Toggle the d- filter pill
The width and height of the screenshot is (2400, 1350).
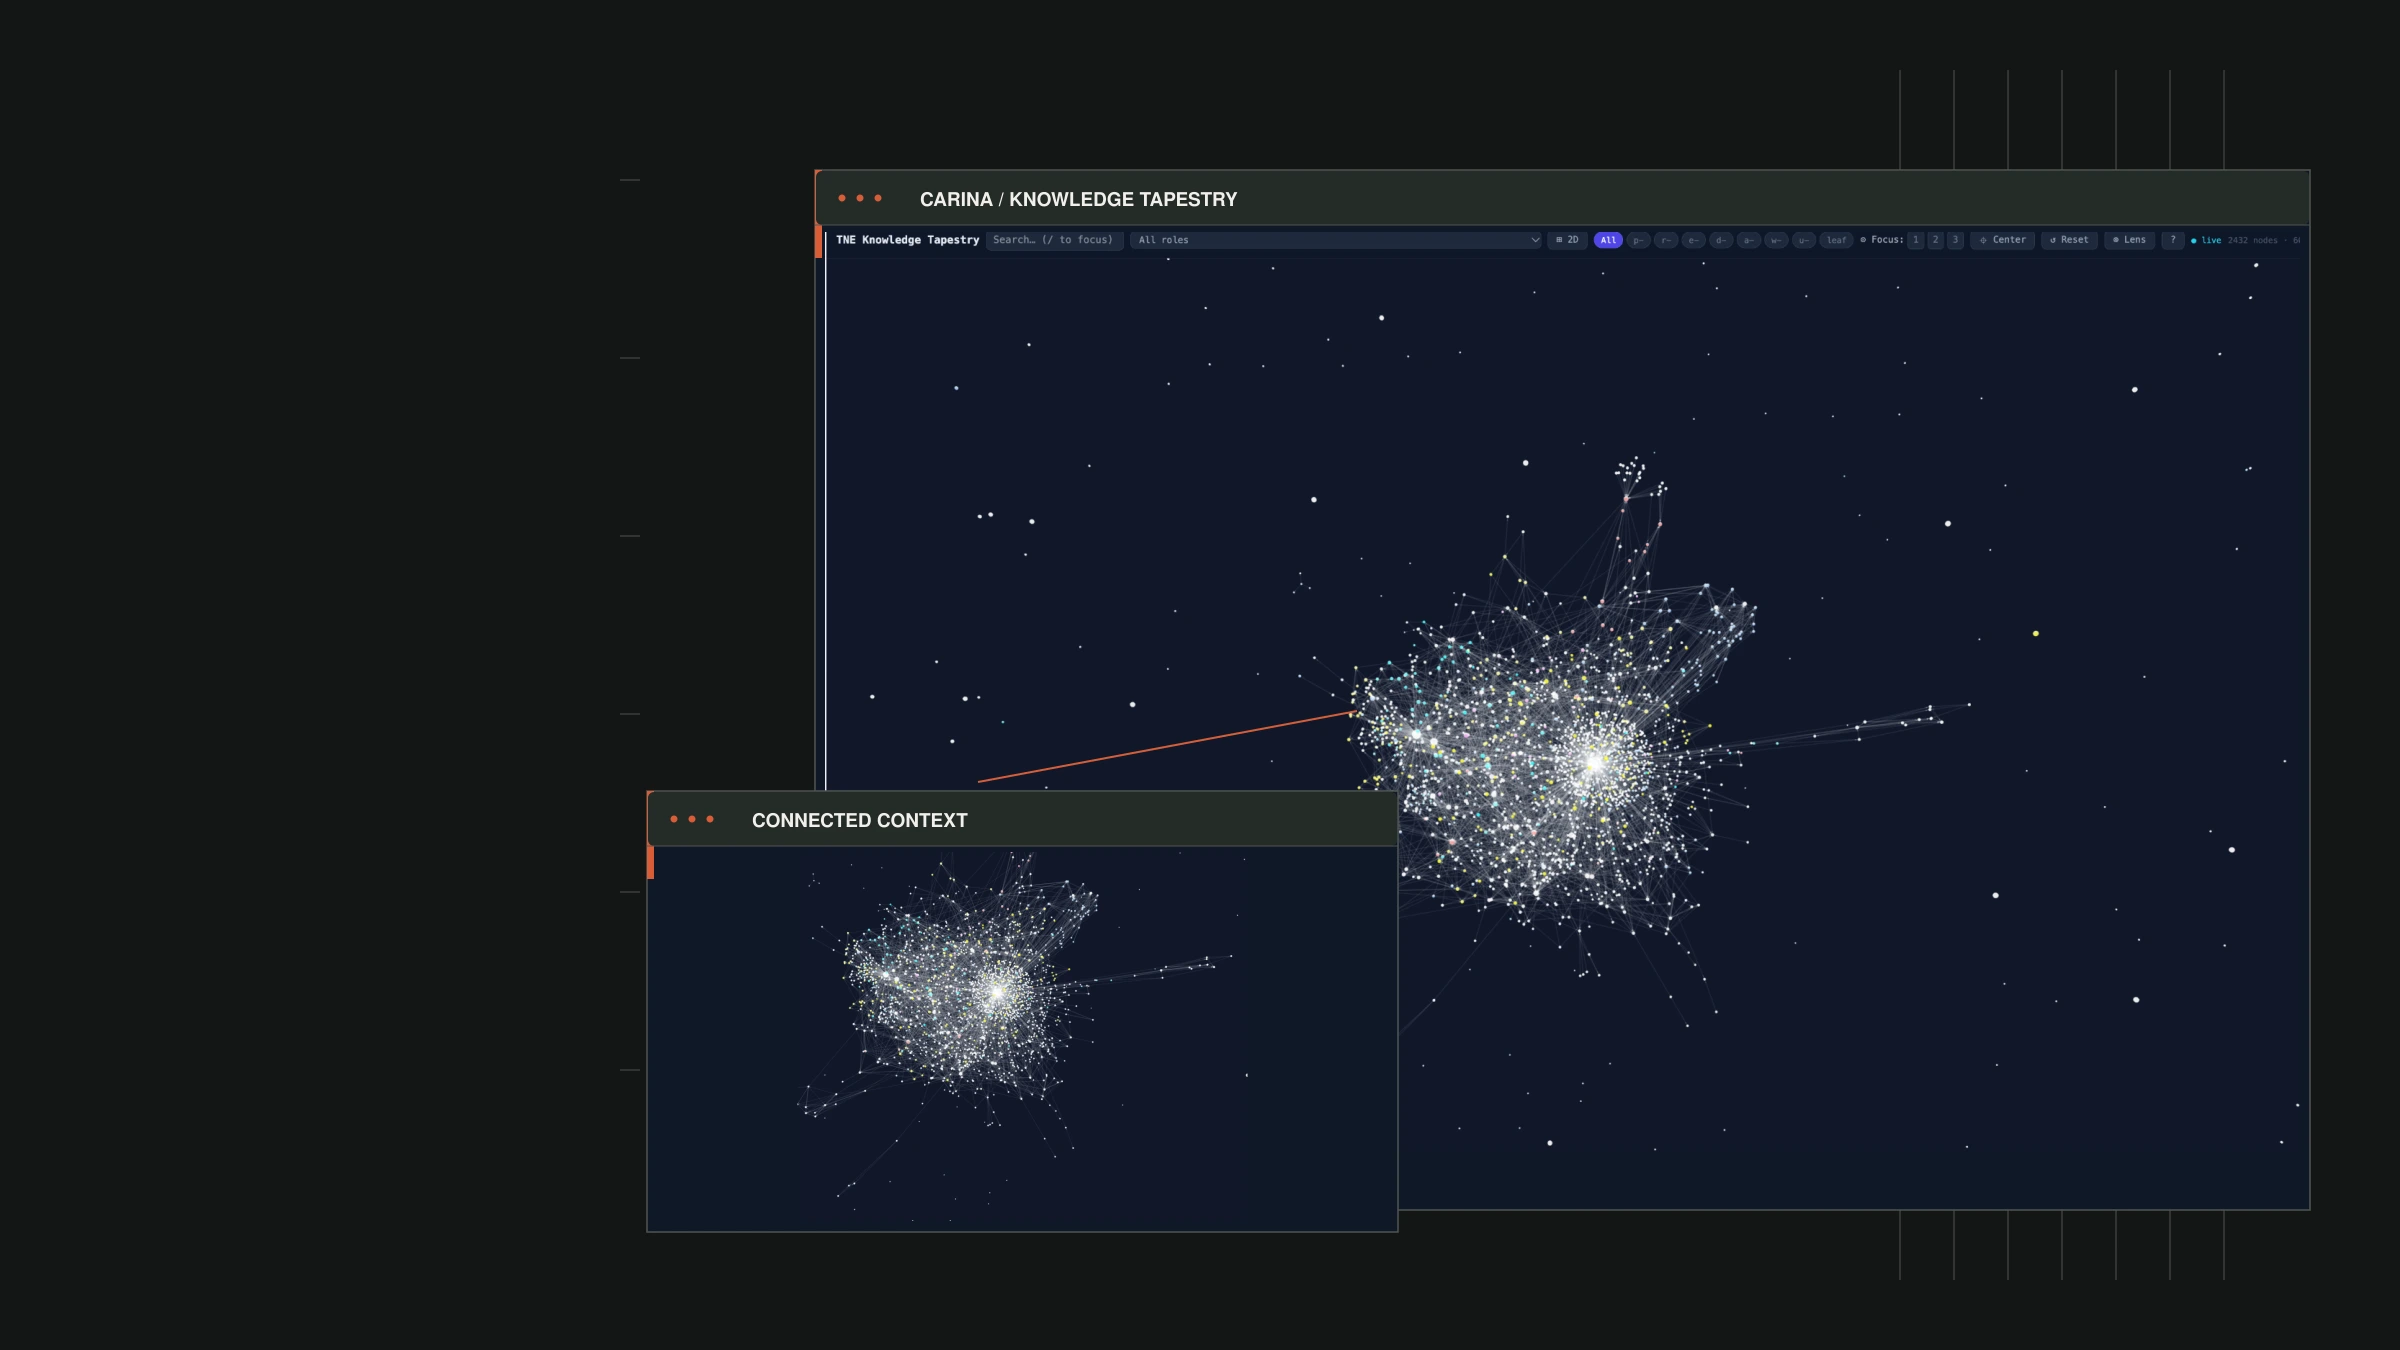click(x=1721, y=240)
